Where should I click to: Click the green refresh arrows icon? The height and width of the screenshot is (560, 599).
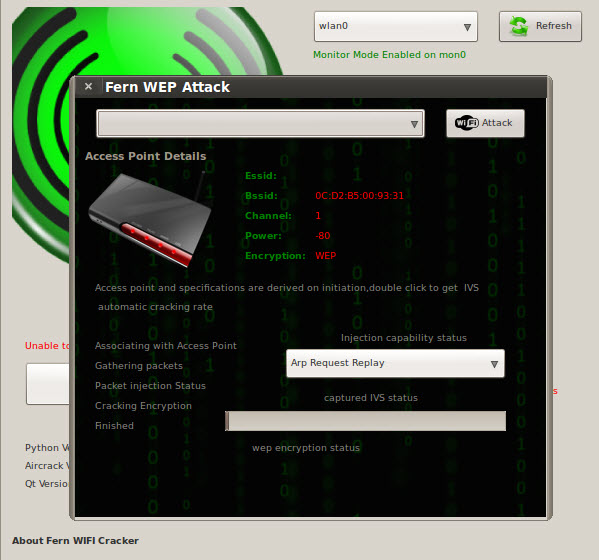(x=518, y=26)
